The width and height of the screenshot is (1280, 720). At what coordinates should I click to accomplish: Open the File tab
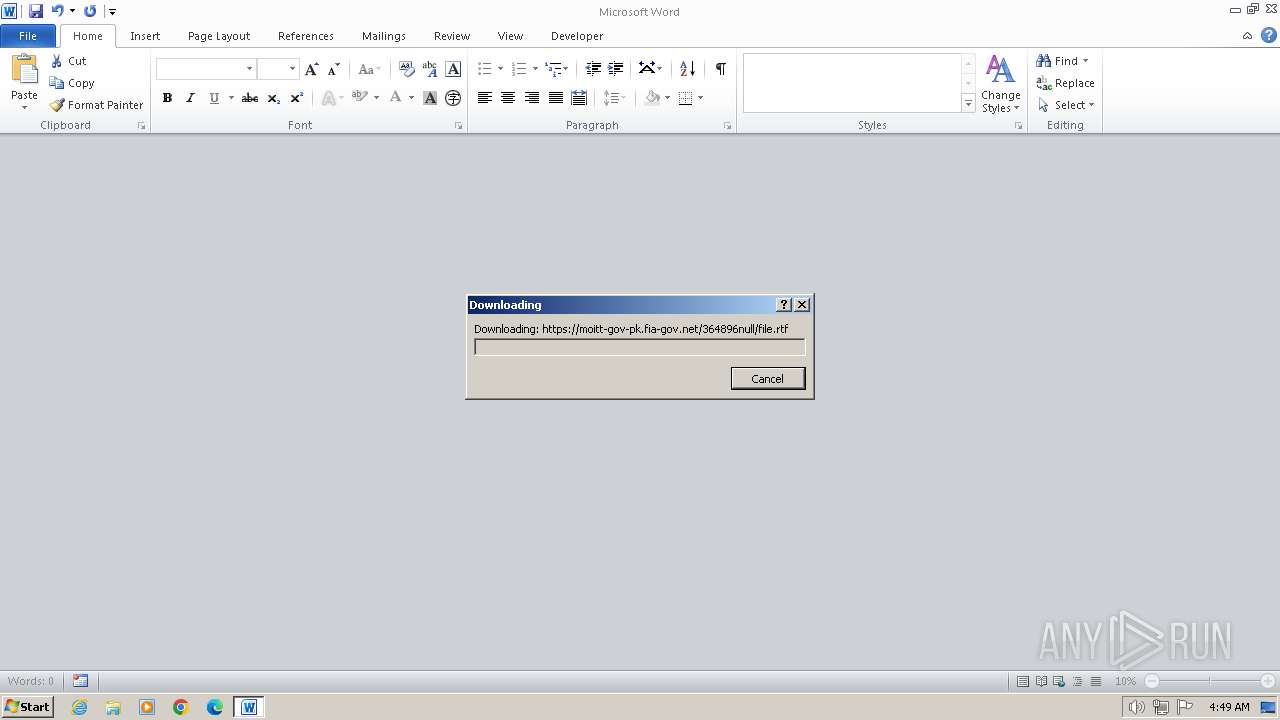click(28, 36)
